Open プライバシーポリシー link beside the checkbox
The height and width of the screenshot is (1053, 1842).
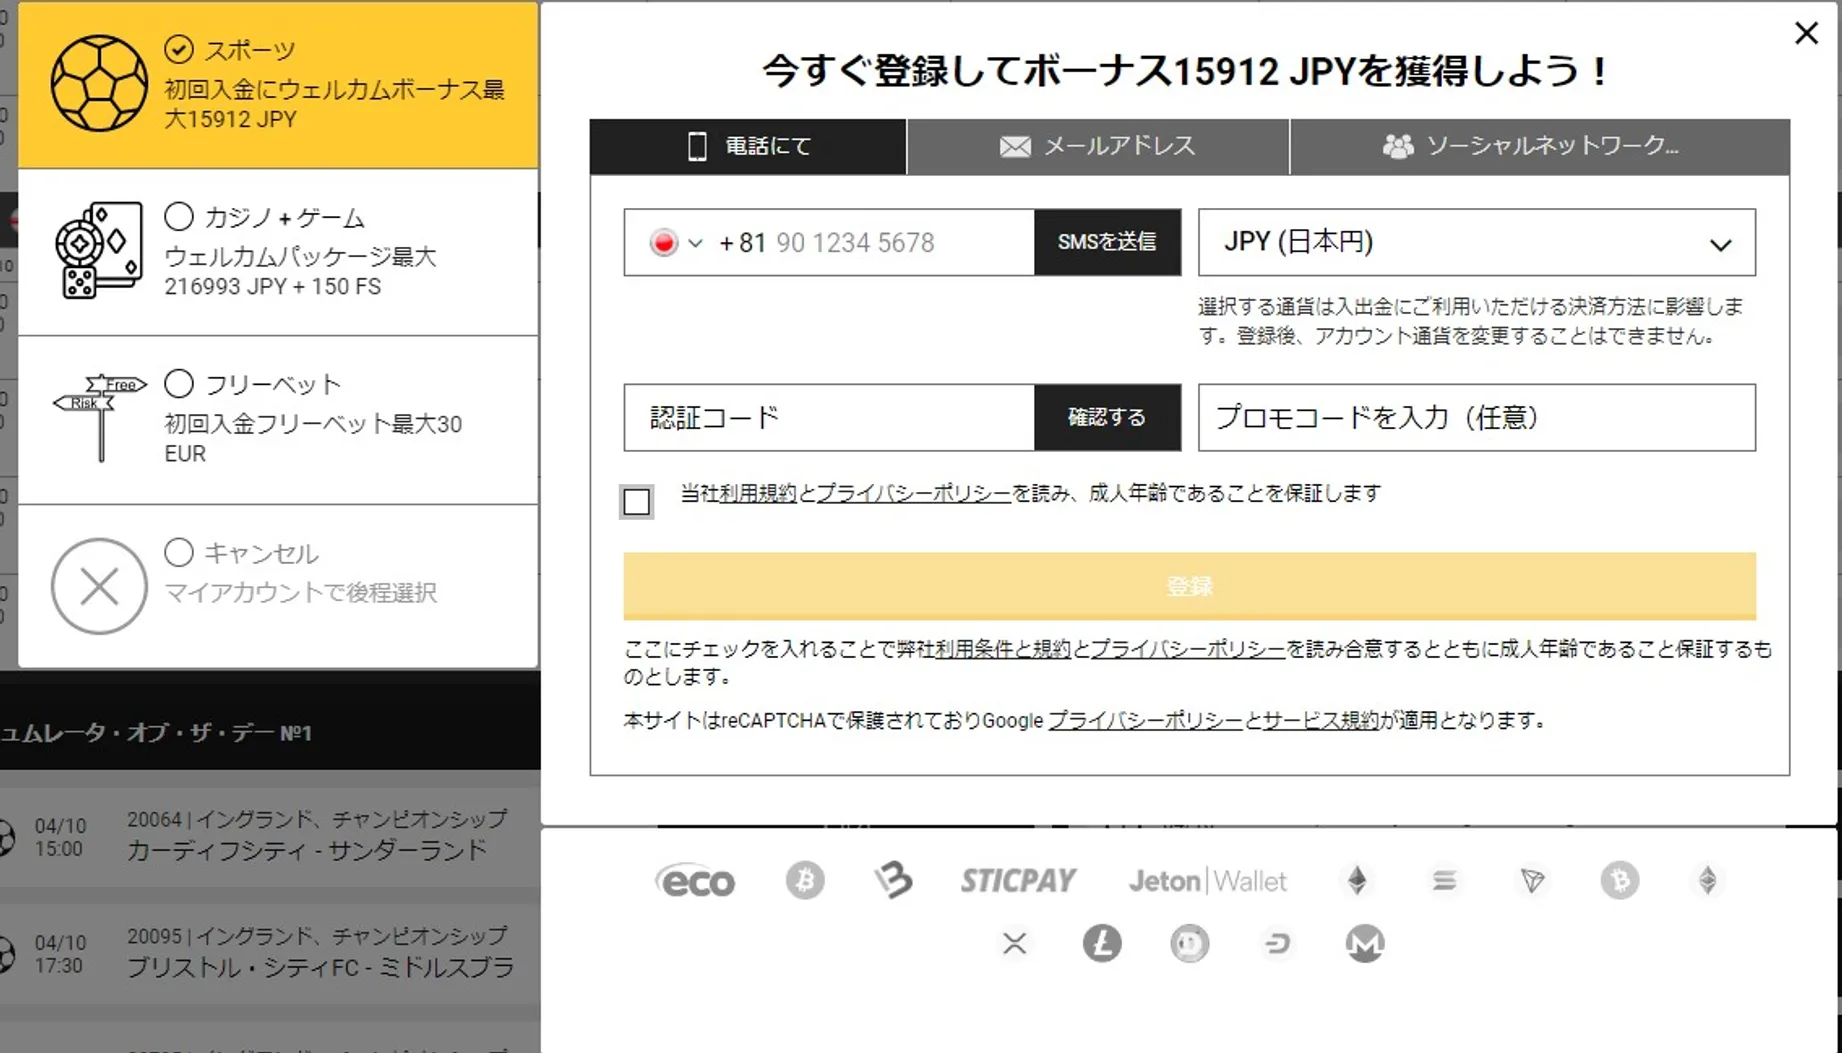914,493
